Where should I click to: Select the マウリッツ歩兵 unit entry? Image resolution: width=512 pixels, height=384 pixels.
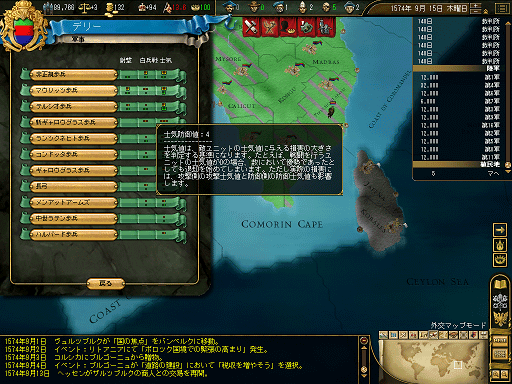click(73, 90)
